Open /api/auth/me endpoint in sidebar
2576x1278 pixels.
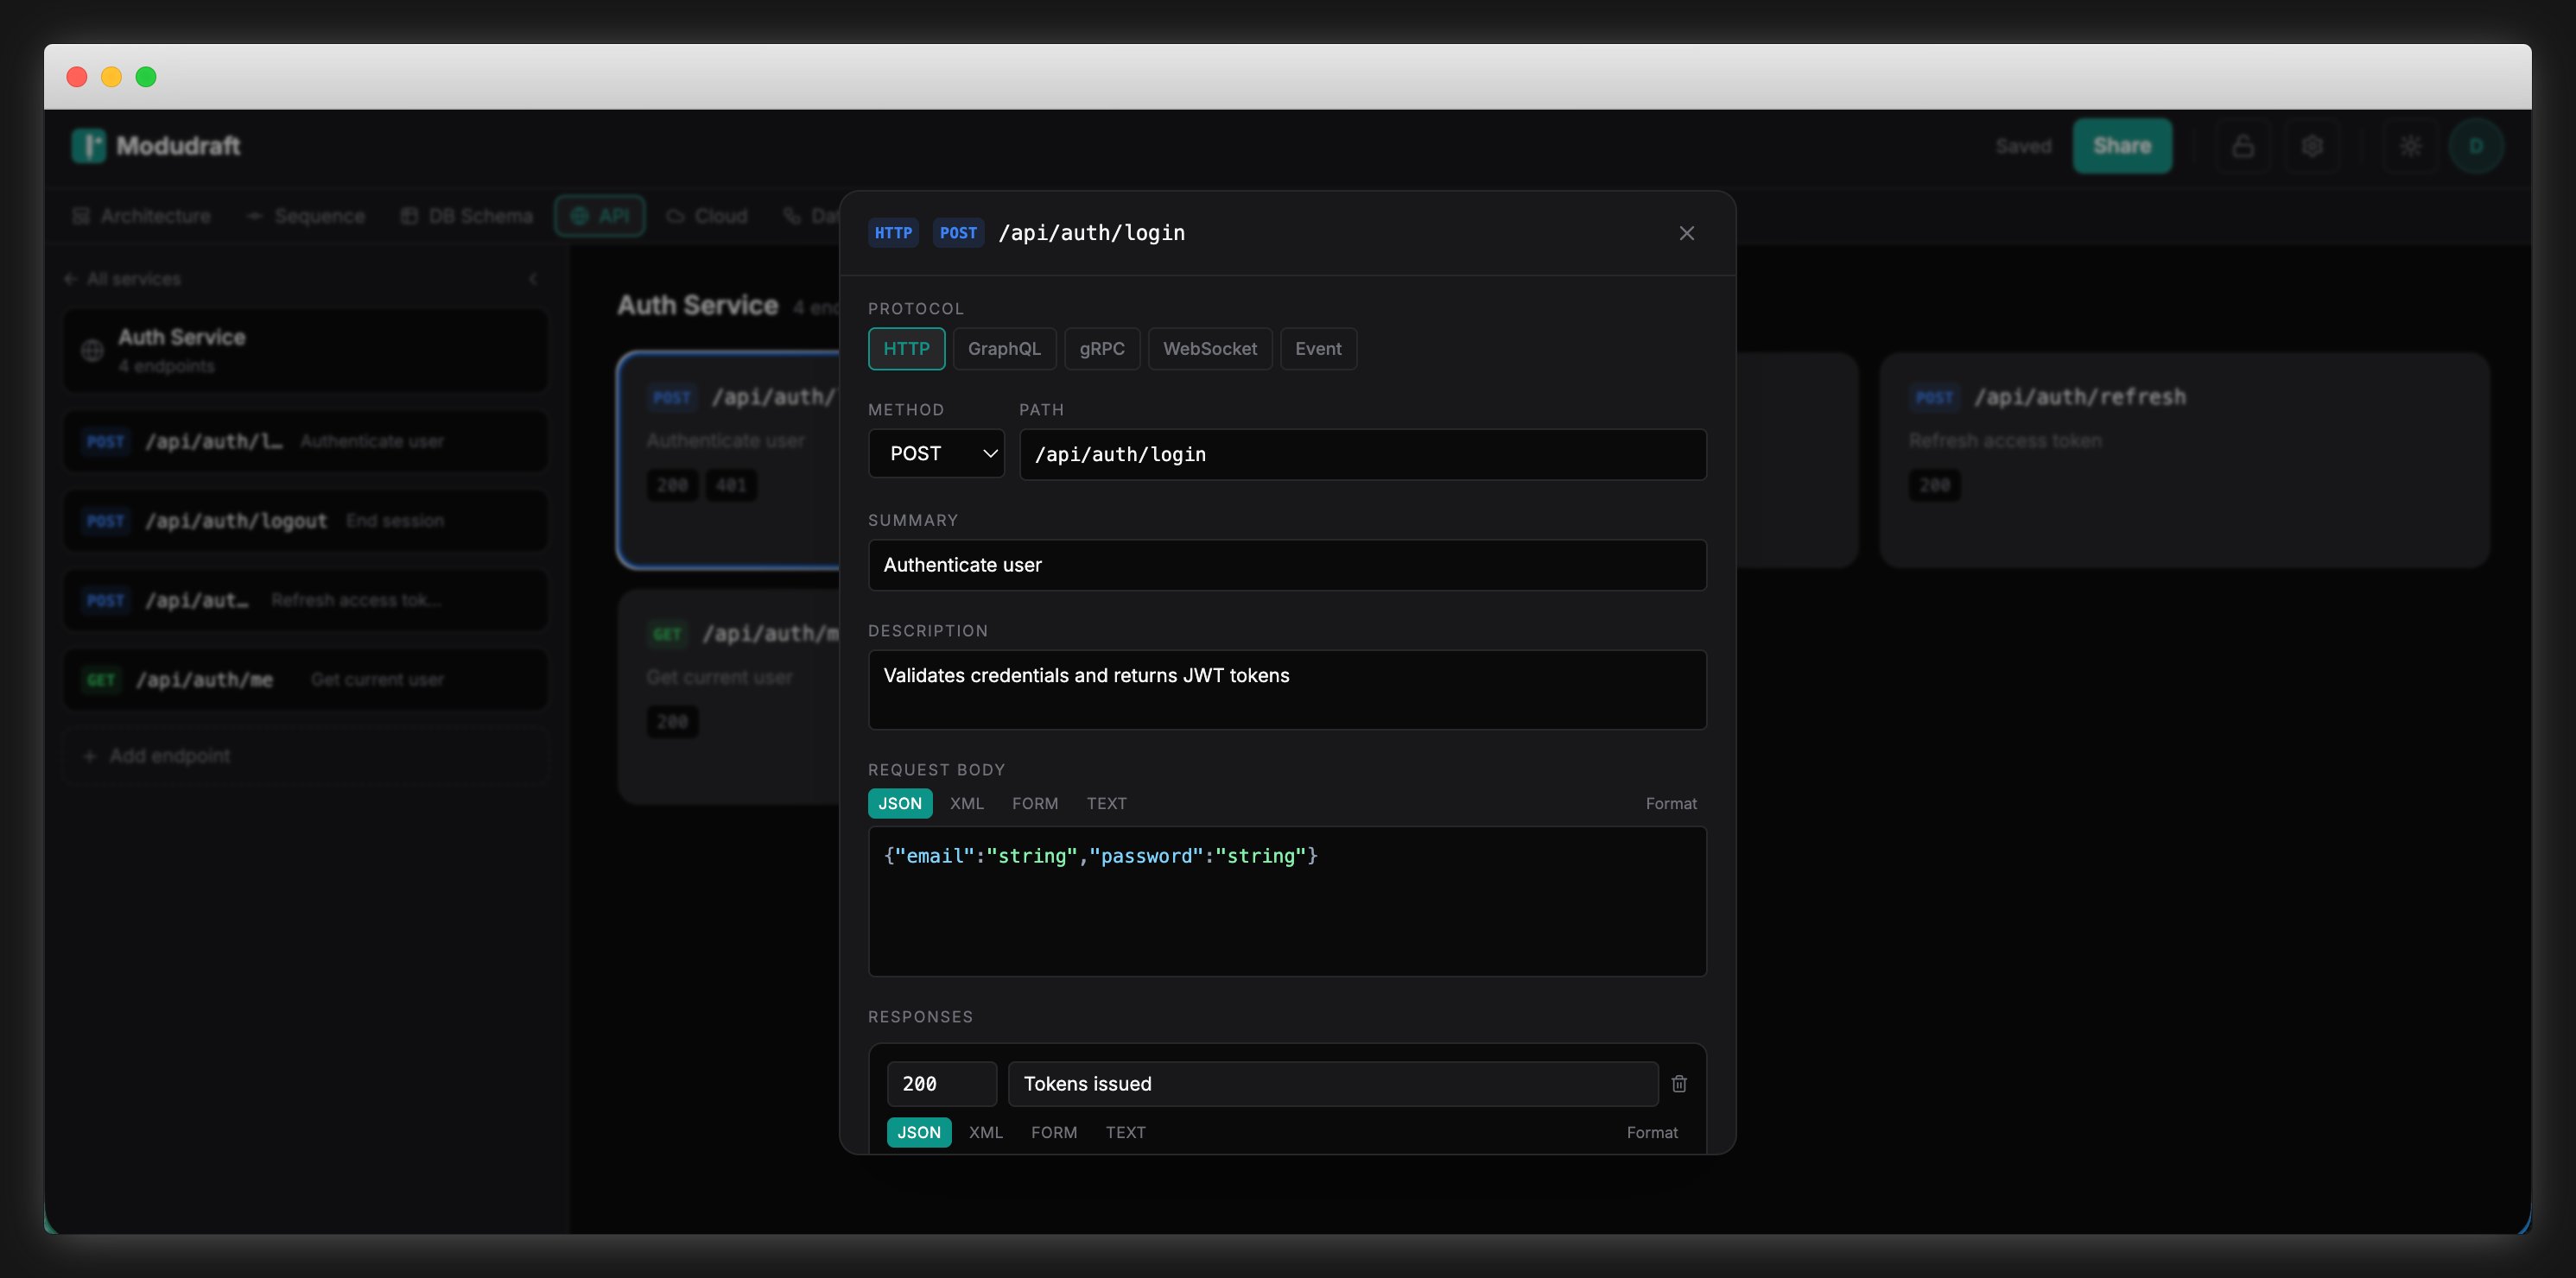pos(306,680)
